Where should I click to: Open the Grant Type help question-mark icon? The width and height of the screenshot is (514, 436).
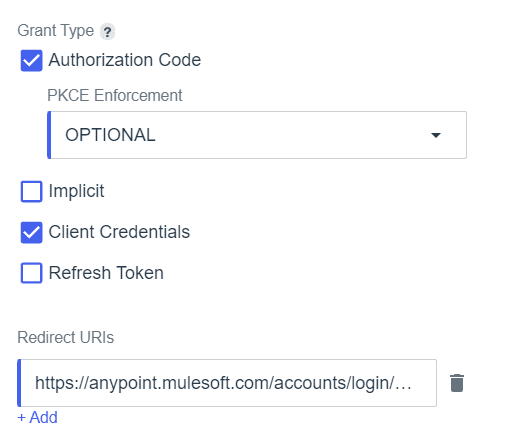(x=107, y=32)
